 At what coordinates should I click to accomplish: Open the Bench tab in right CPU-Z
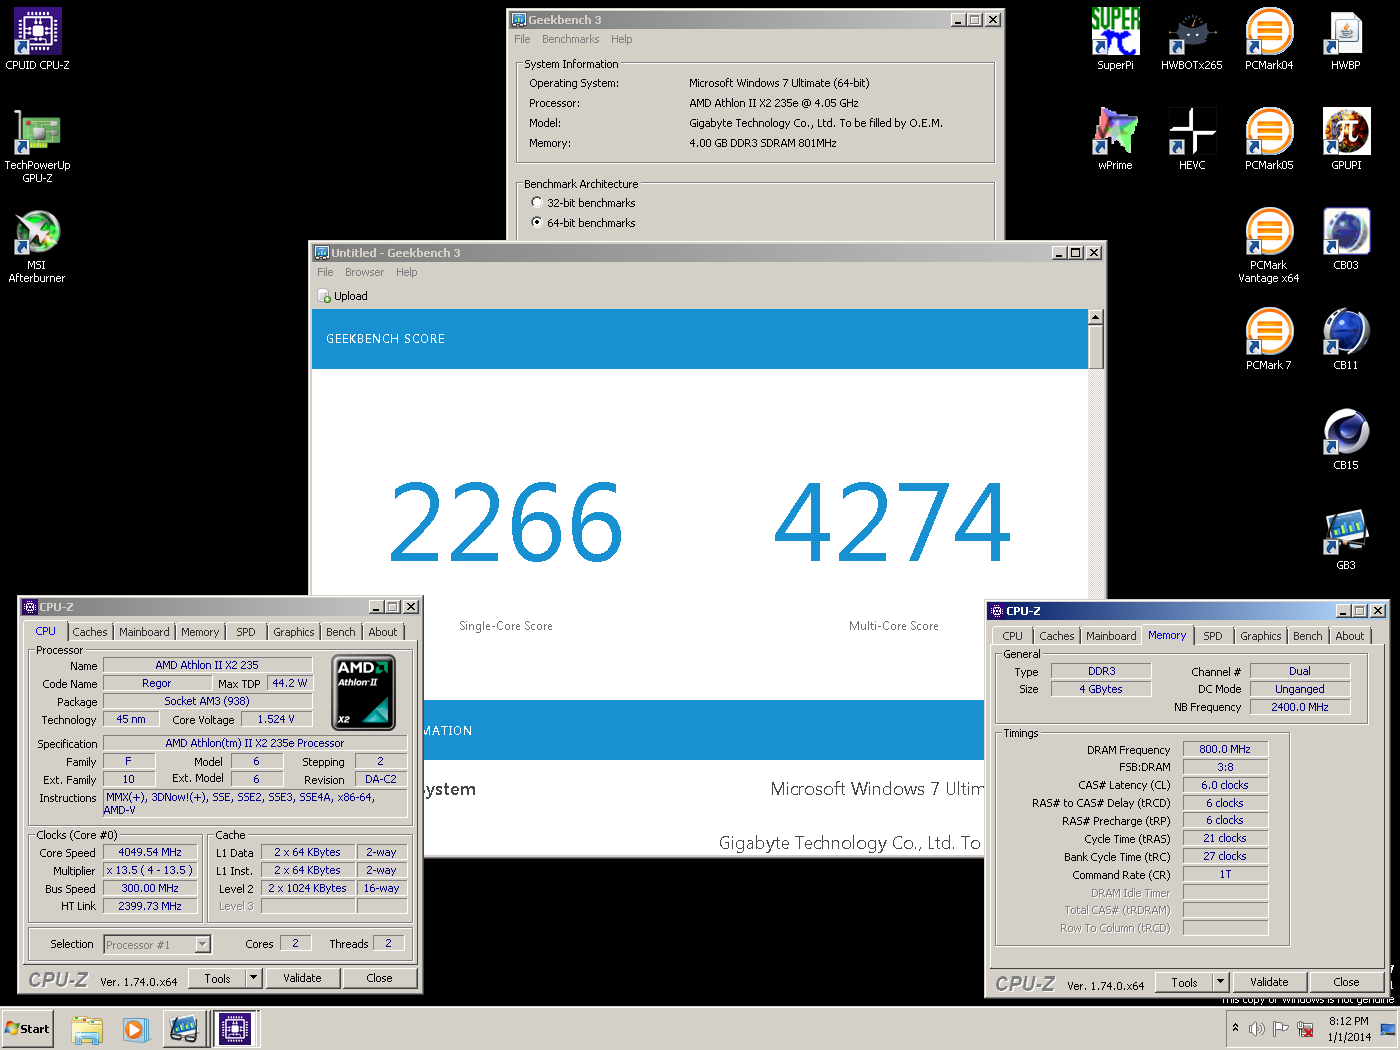[x=1307, y=636]
